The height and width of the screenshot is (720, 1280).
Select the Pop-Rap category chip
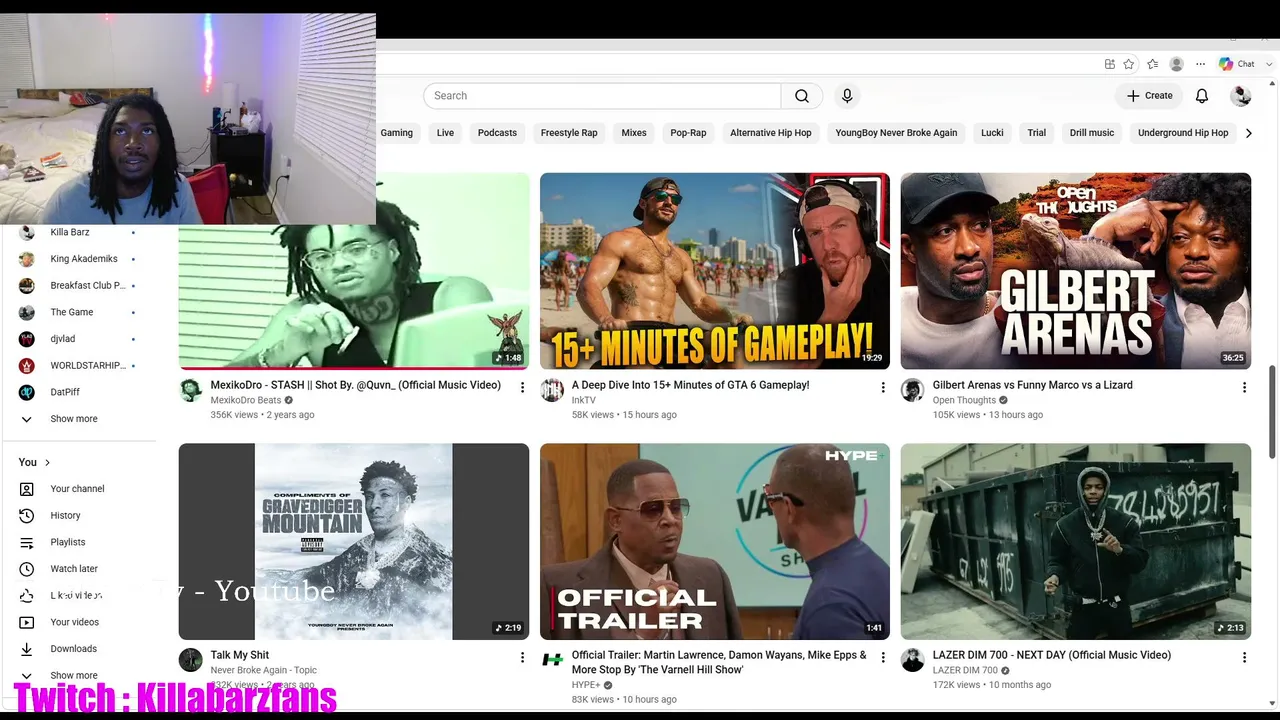[688, 133]
